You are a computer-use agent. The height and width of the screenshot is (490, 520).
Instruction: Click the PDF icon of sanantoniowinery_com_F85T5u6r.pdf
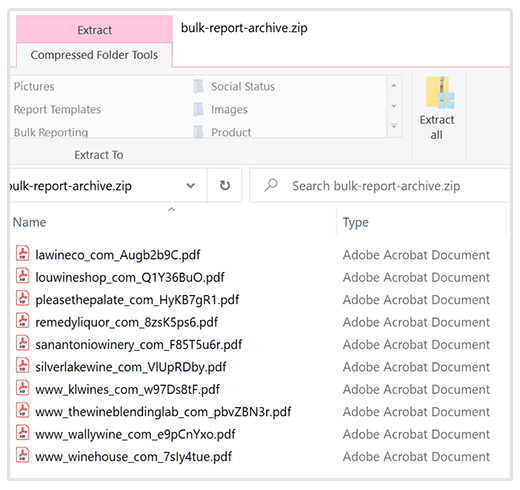coord(23,343)
